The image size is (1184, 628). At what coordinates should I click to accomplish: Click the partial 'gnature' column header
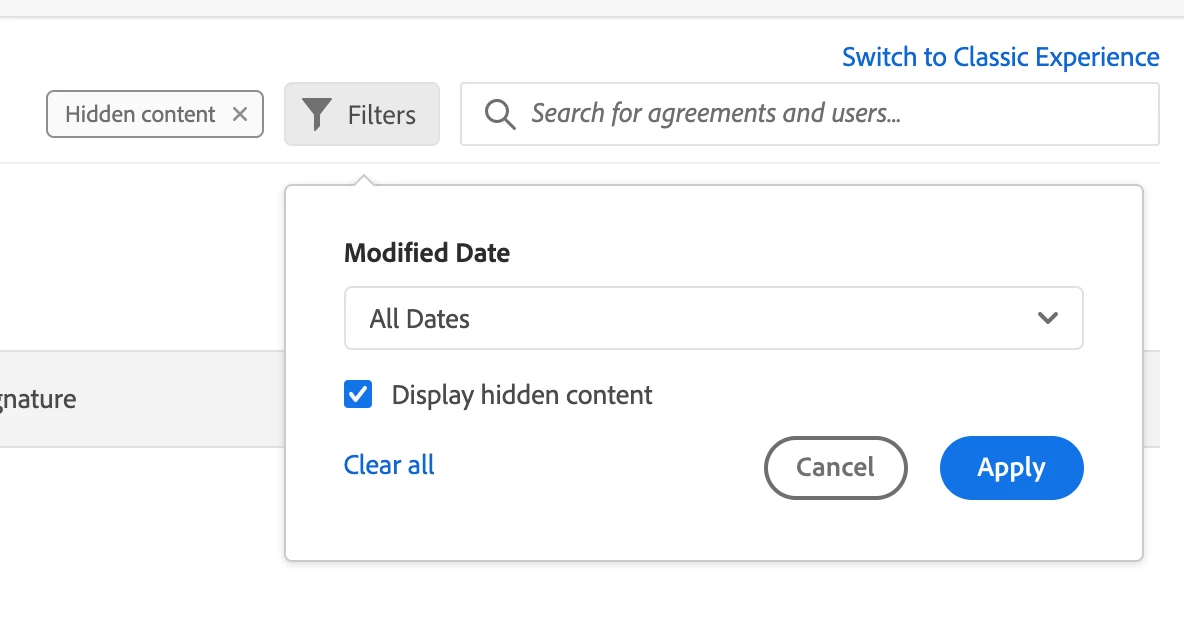pyautogui.click(x=38, y=399)
